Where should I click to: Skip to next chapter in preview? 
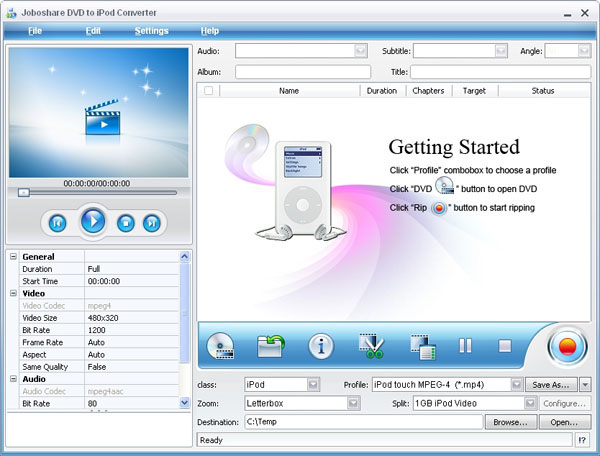152,223
